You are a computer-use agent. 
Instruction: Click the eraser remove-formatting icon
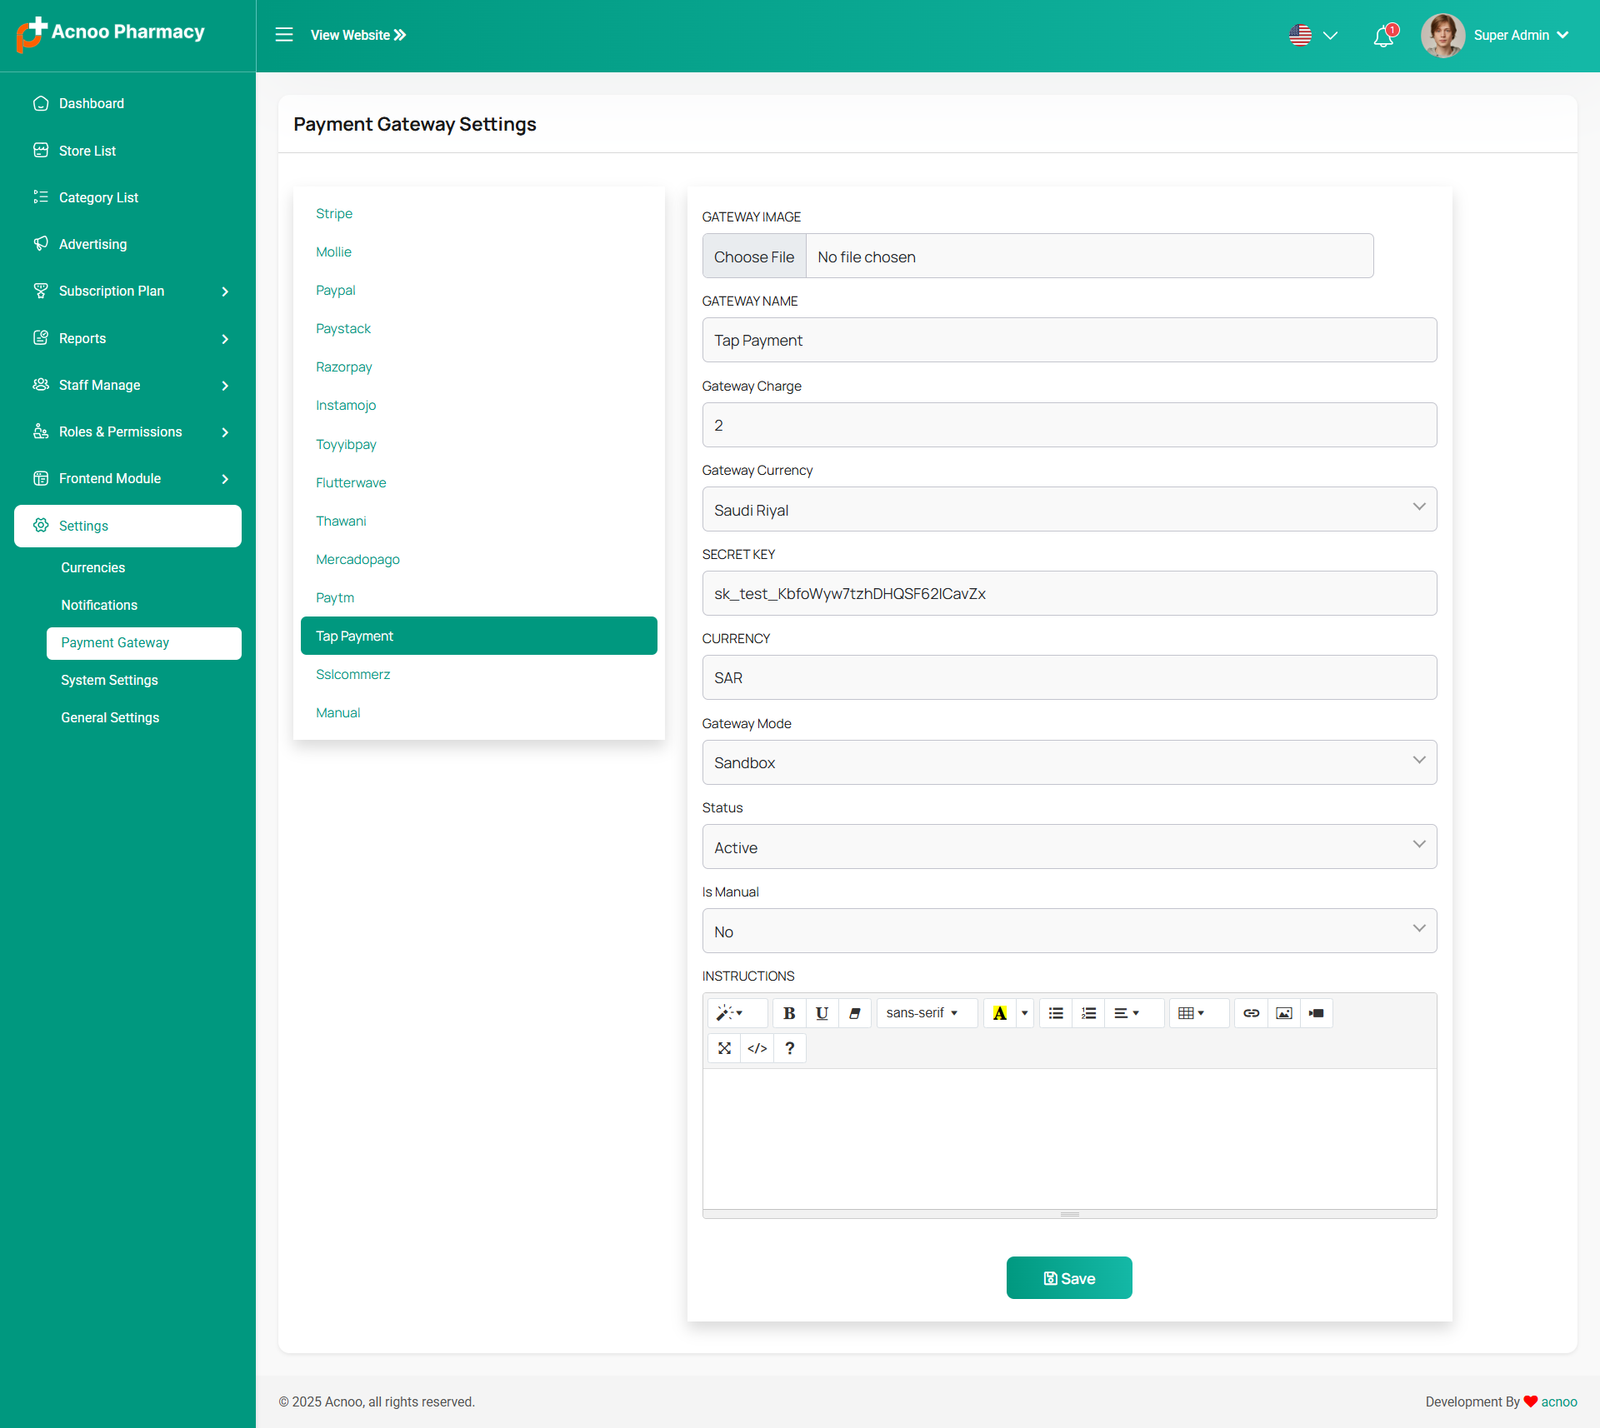[855, 1013]
